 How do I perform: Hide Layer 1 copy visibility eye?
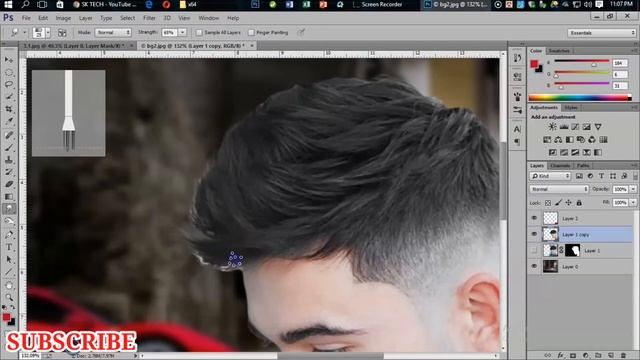click(x=534, y=234)
